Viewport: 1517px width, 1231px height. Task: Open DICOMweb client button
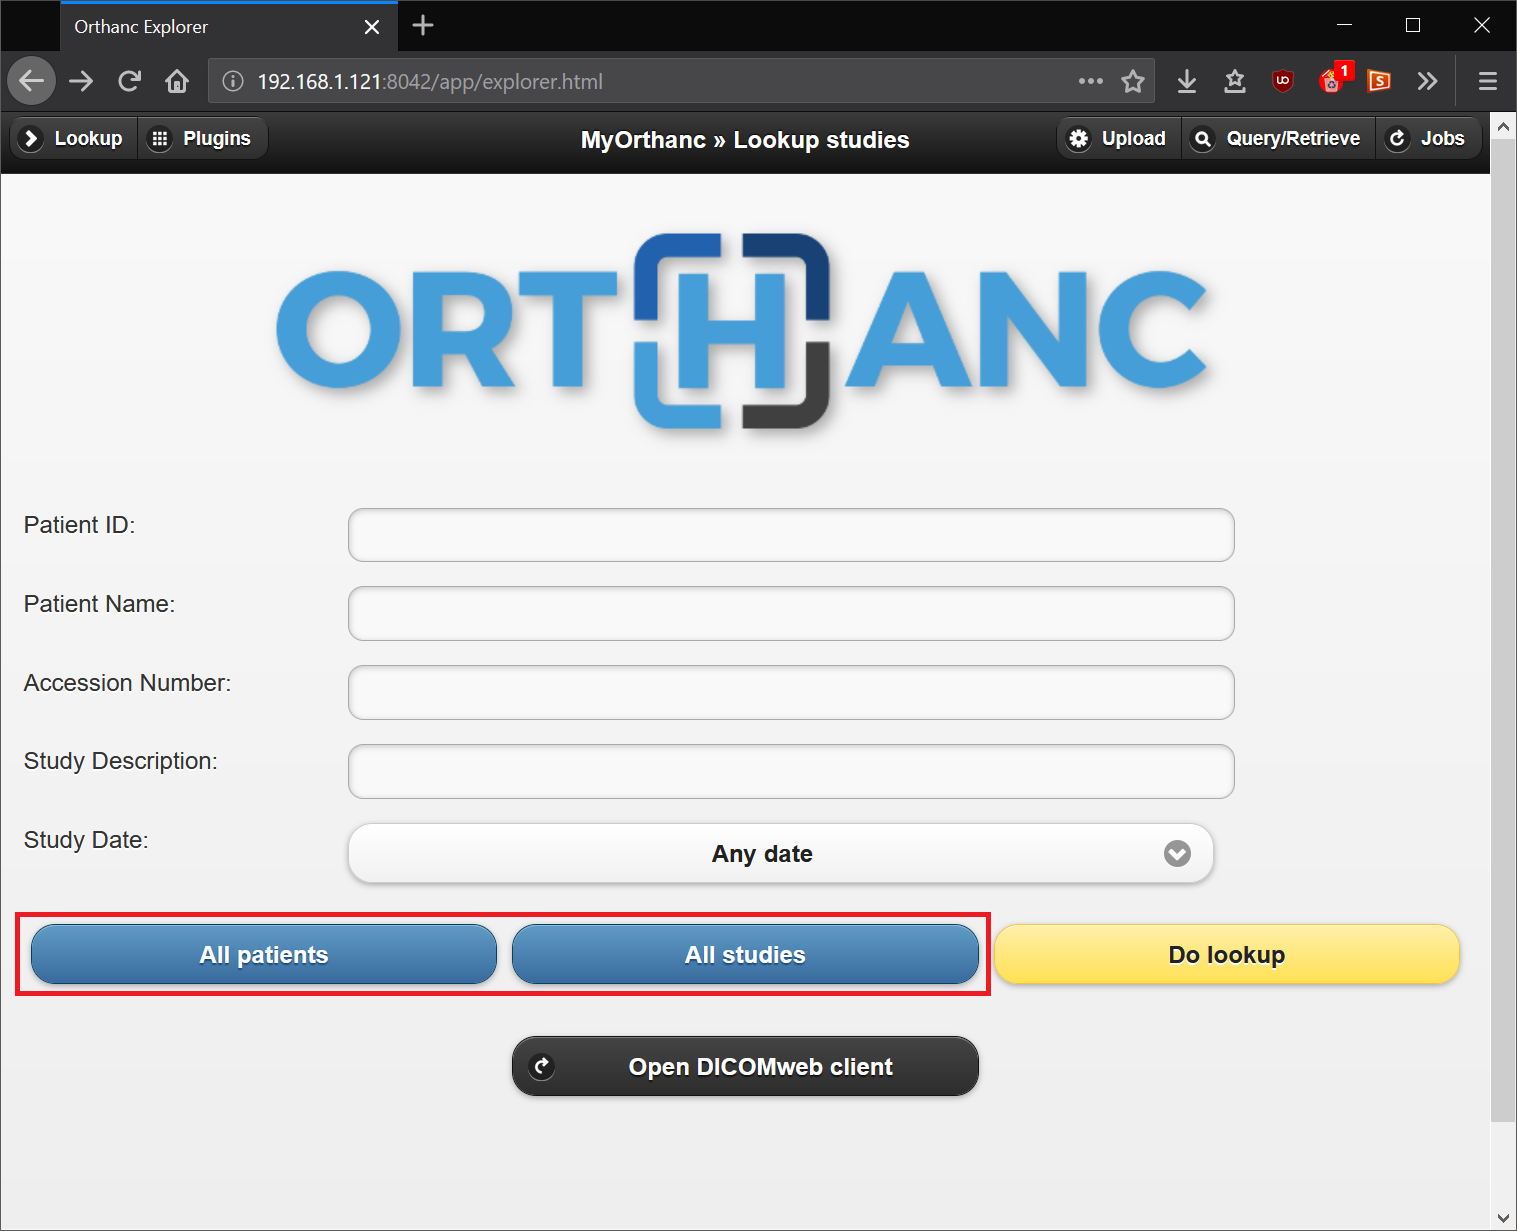tap(745, 1066)
